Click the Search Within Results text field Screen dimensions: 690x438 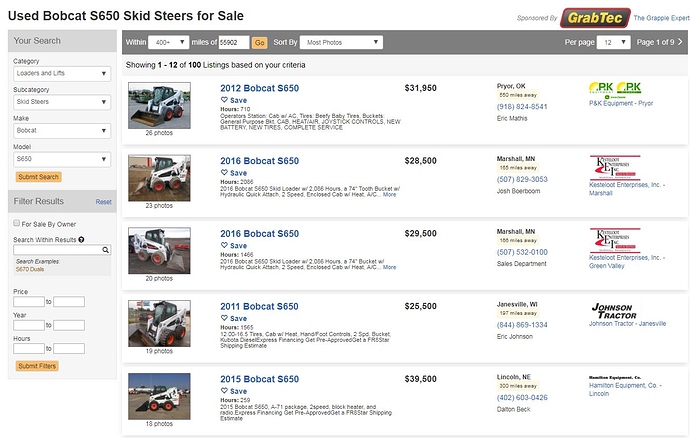pos(58,250)
